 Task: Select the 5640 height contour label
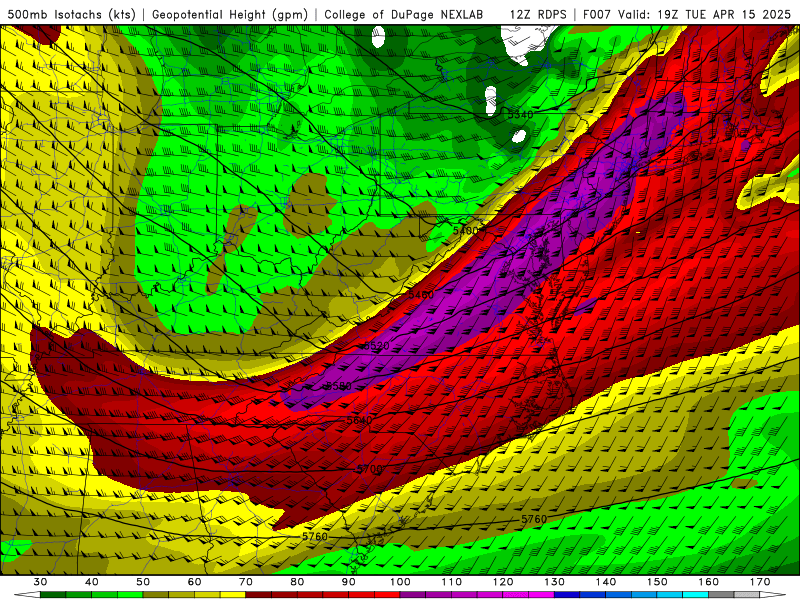click(359, 420)
